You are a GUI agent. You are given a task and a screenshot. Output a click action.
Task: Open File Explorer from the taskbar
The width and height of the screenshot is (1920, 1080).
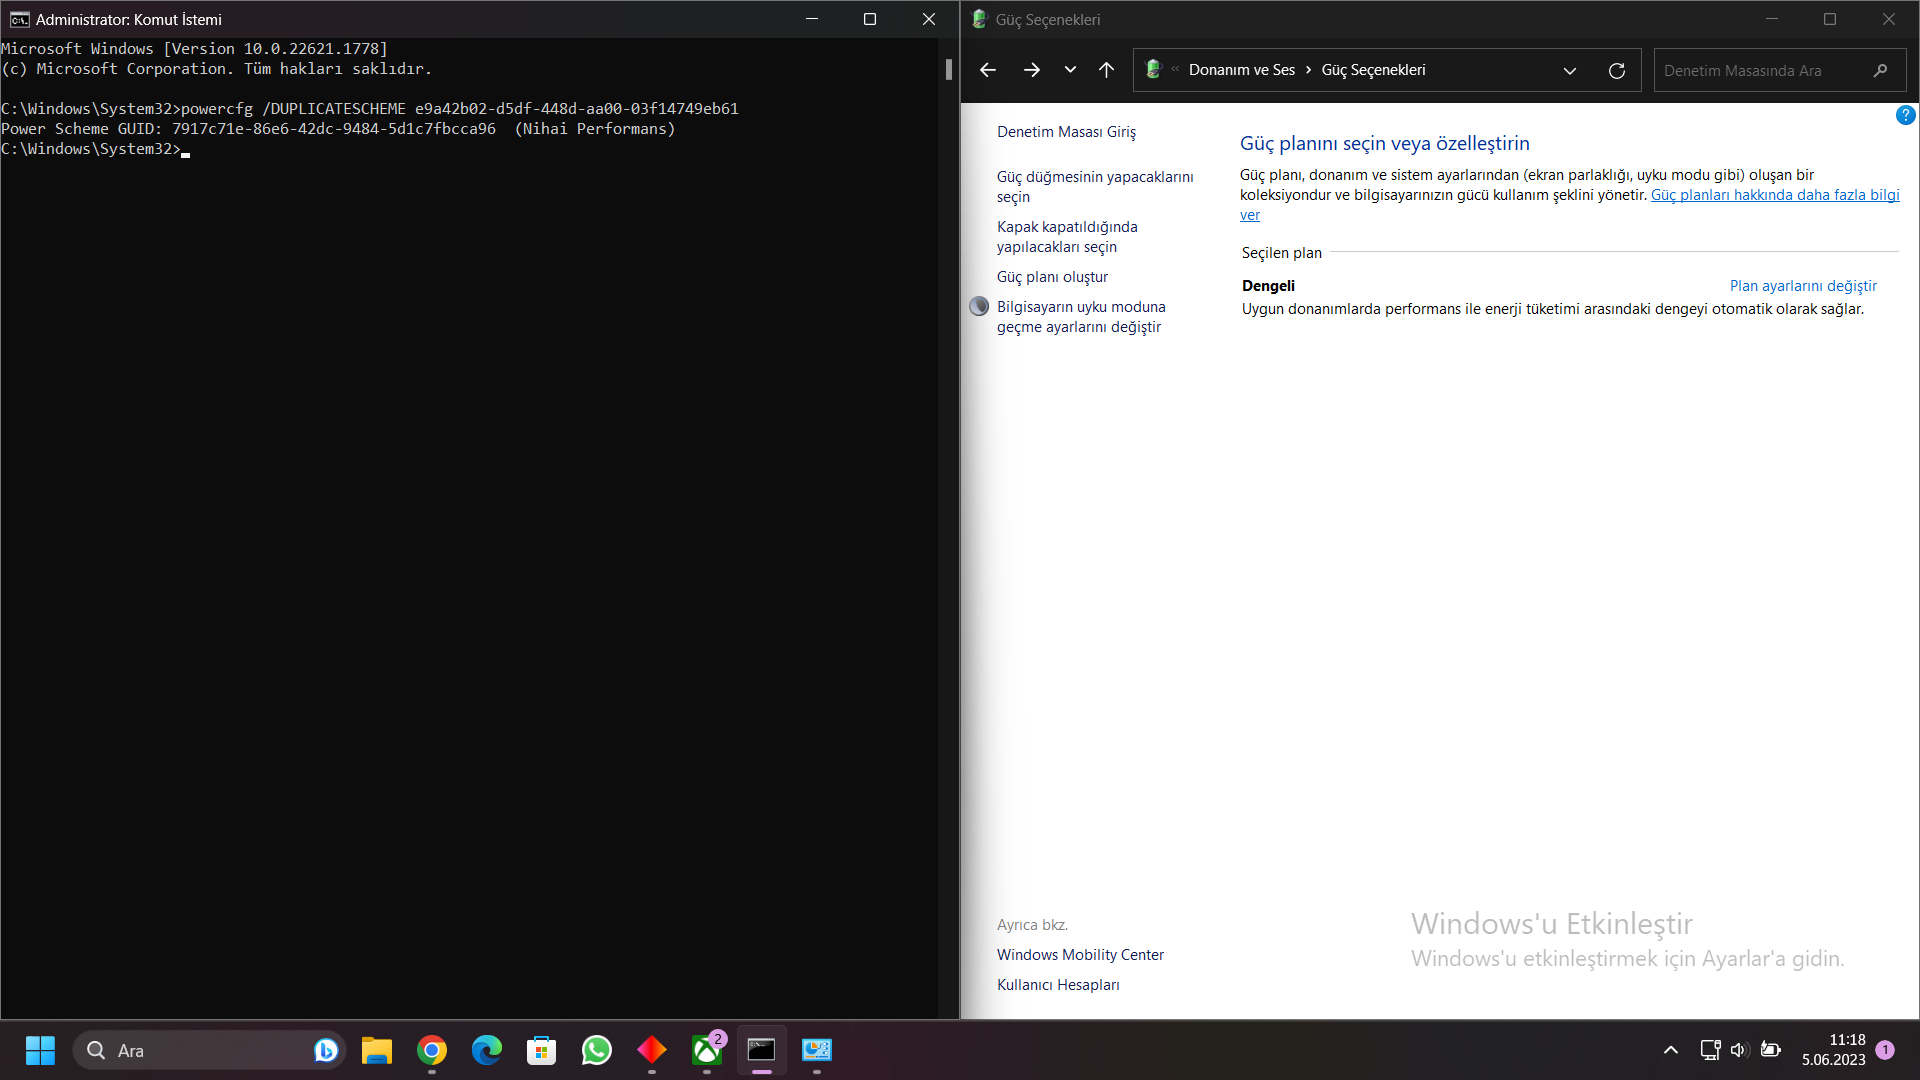377,1050
